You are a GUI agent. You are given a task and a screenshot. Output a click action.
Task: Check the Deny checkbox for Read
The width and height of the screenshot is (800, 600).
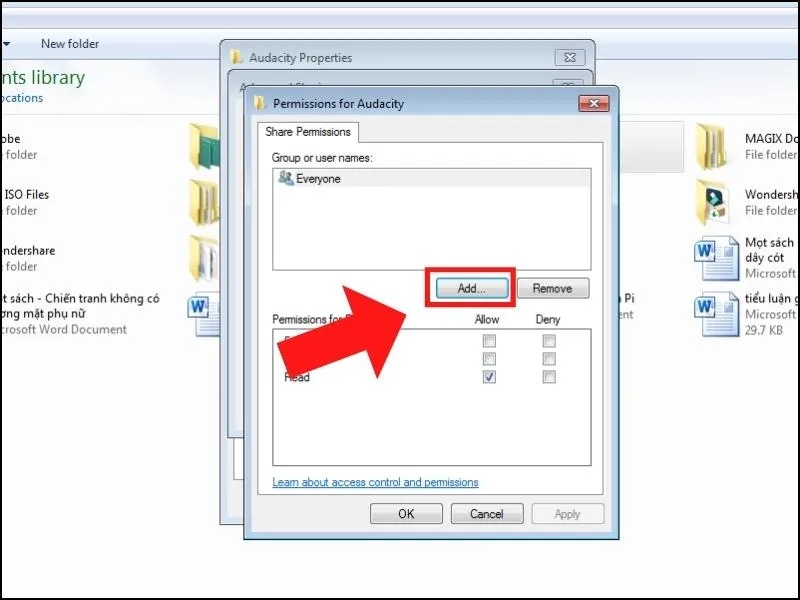549,377
